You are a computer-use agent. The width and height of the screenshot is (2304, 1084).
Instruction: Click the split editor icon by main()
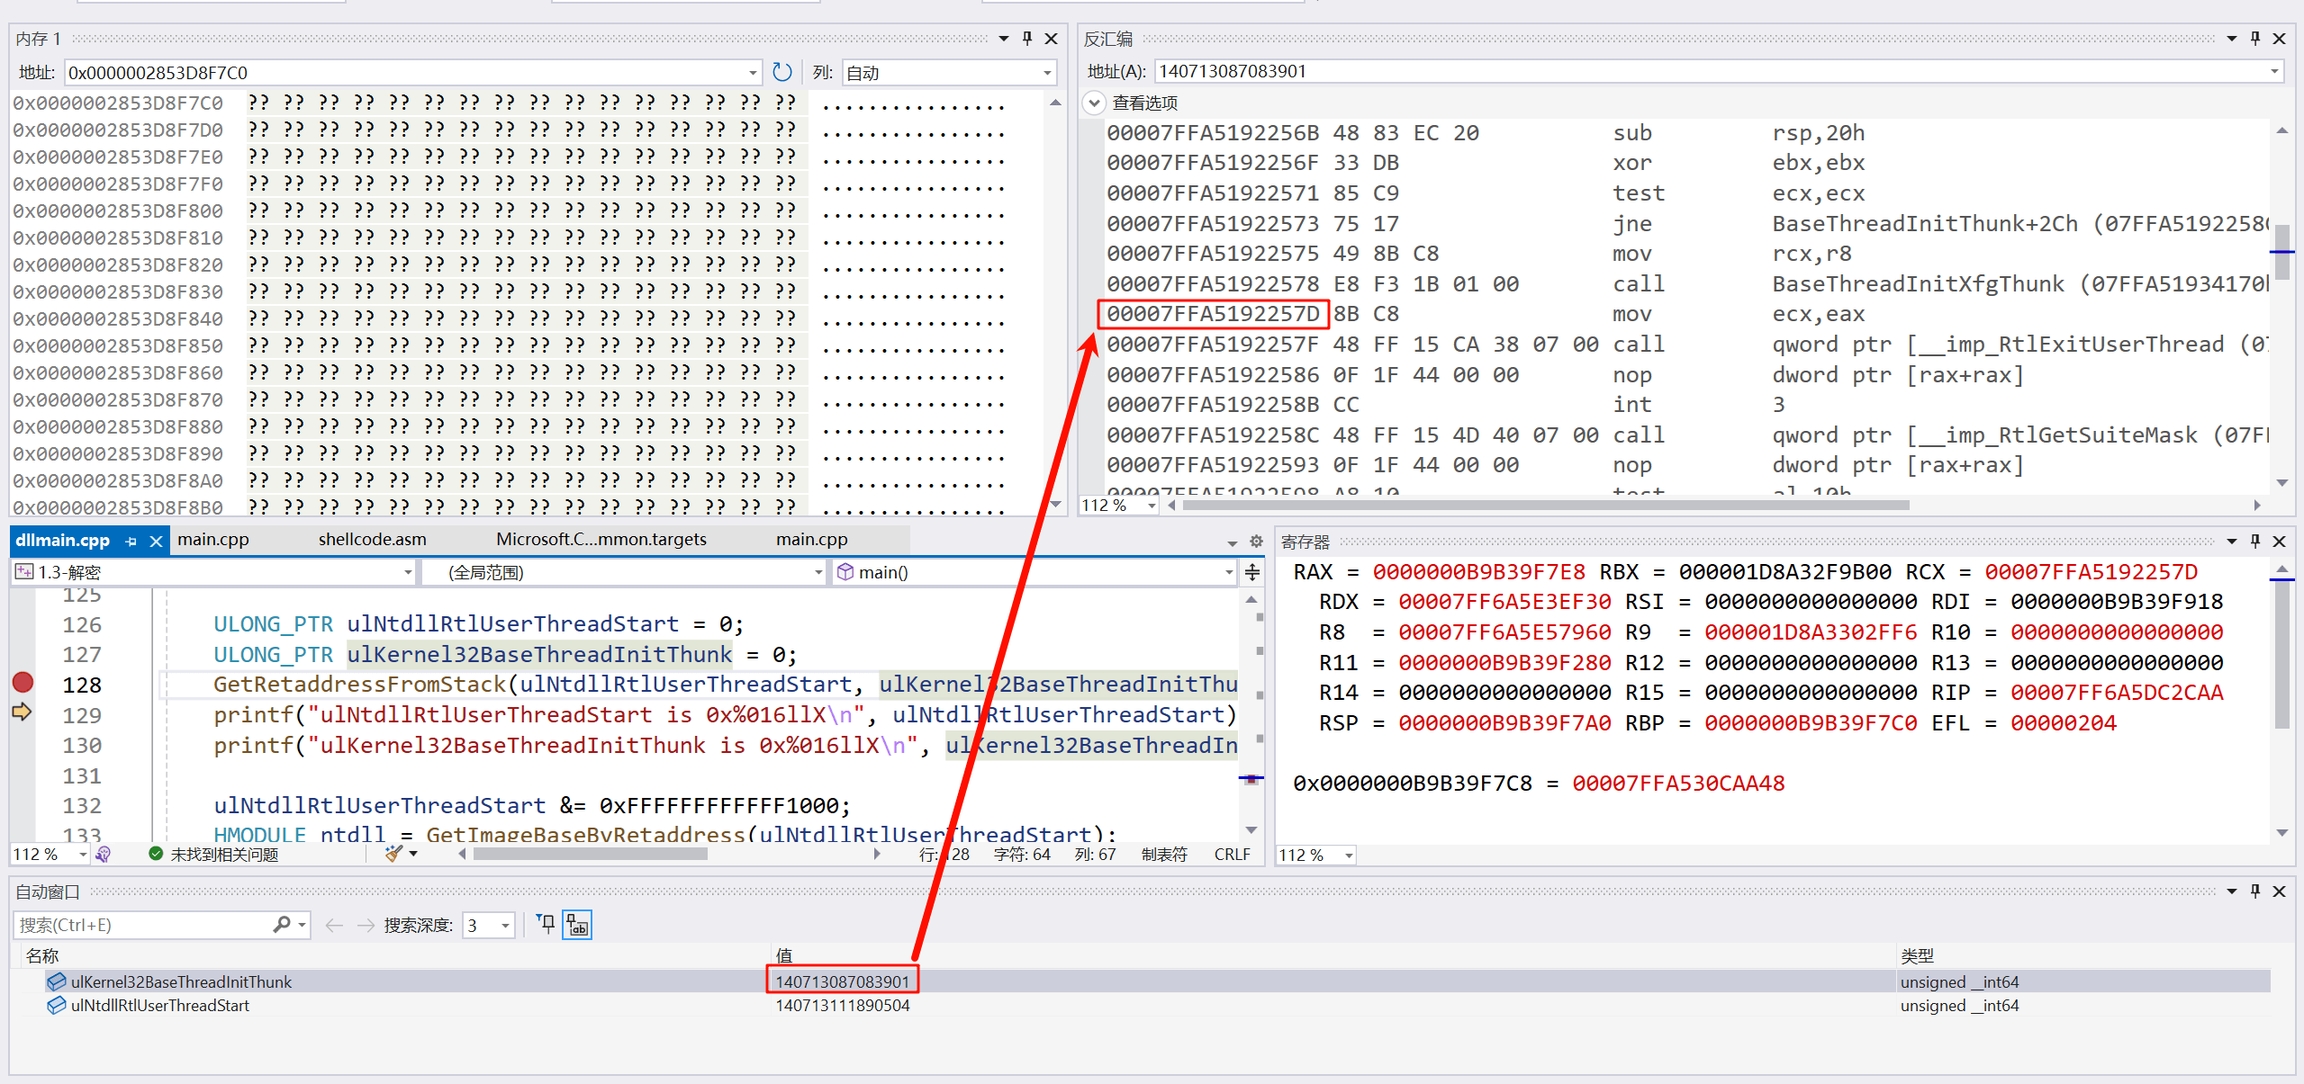coord(1252,572)
